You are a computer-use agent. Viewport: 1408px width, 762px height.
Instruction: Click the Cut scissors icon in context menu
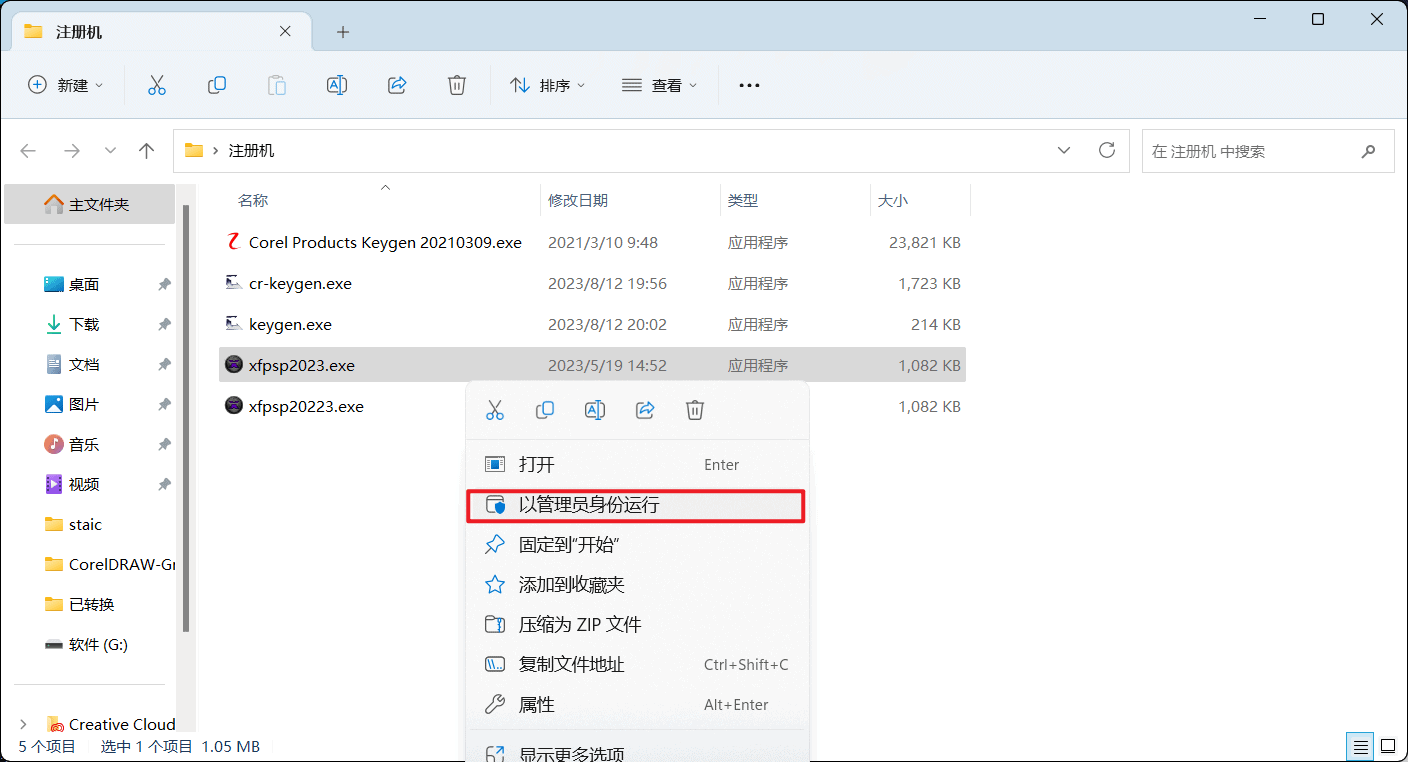495,410
